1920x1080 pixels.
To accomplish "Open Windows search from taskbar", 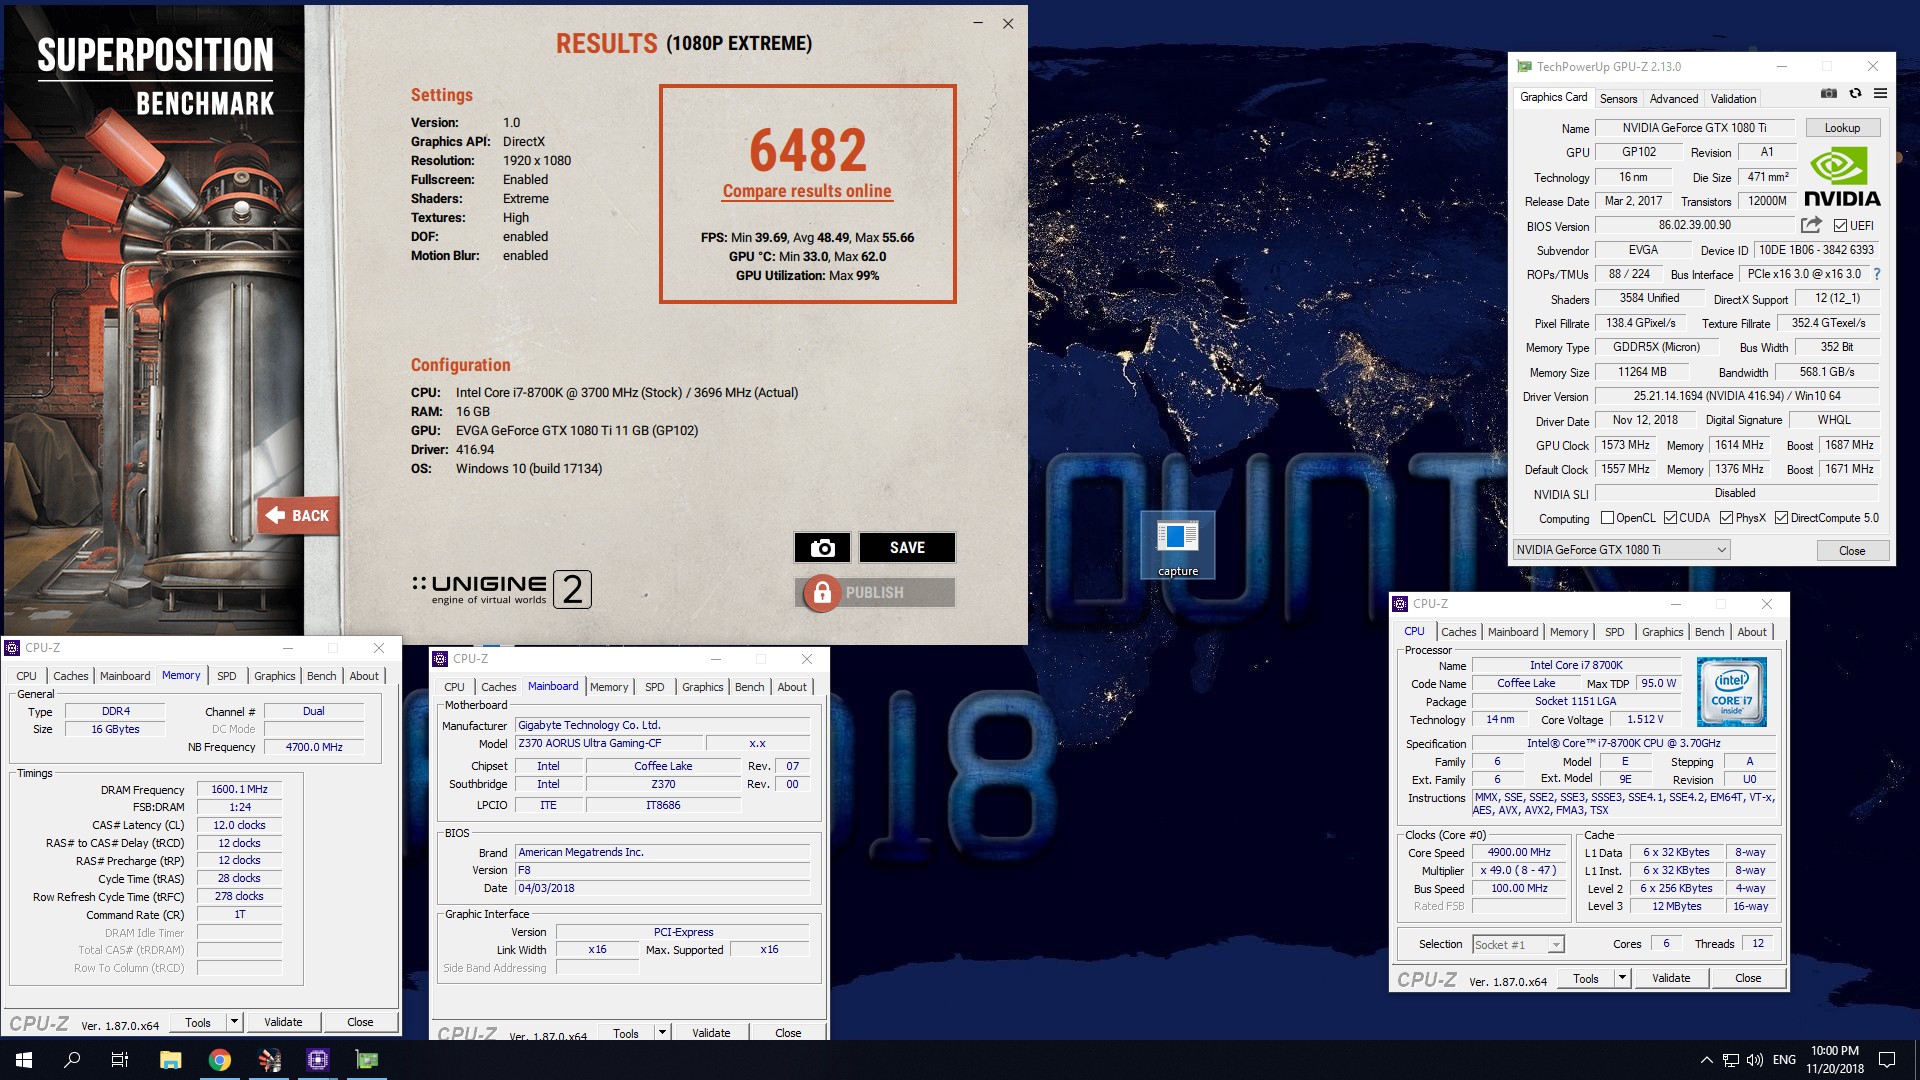I will [x=72, y=1060].
